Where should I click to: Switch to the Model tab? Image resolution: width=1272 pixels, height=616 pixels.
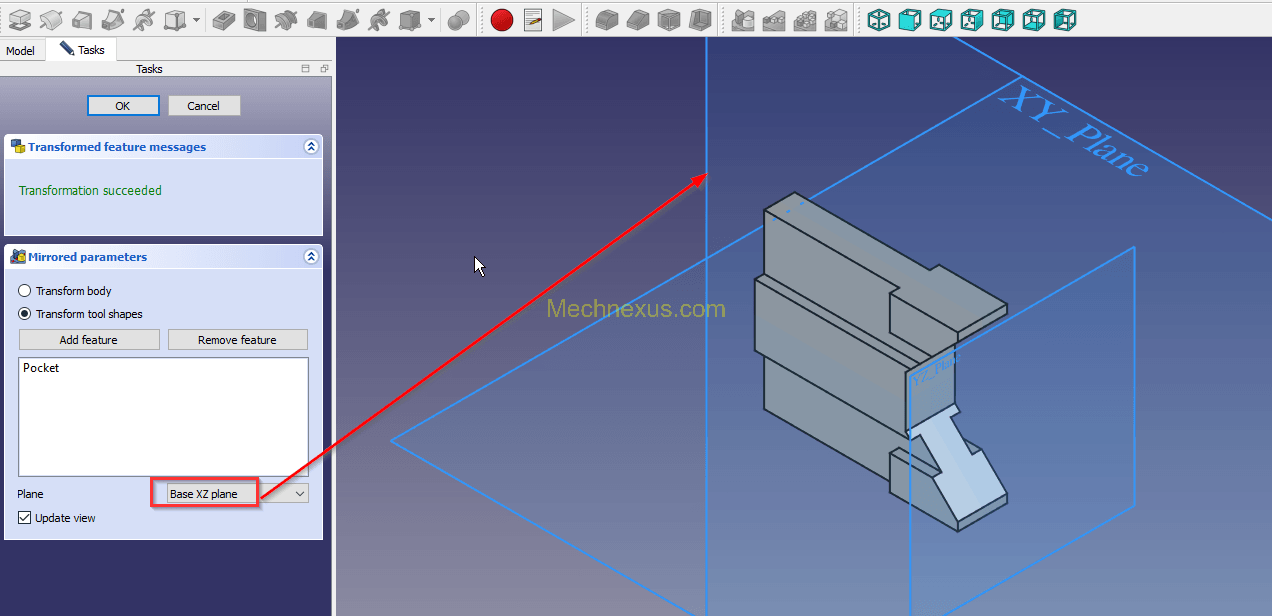(x=20, y=51)
